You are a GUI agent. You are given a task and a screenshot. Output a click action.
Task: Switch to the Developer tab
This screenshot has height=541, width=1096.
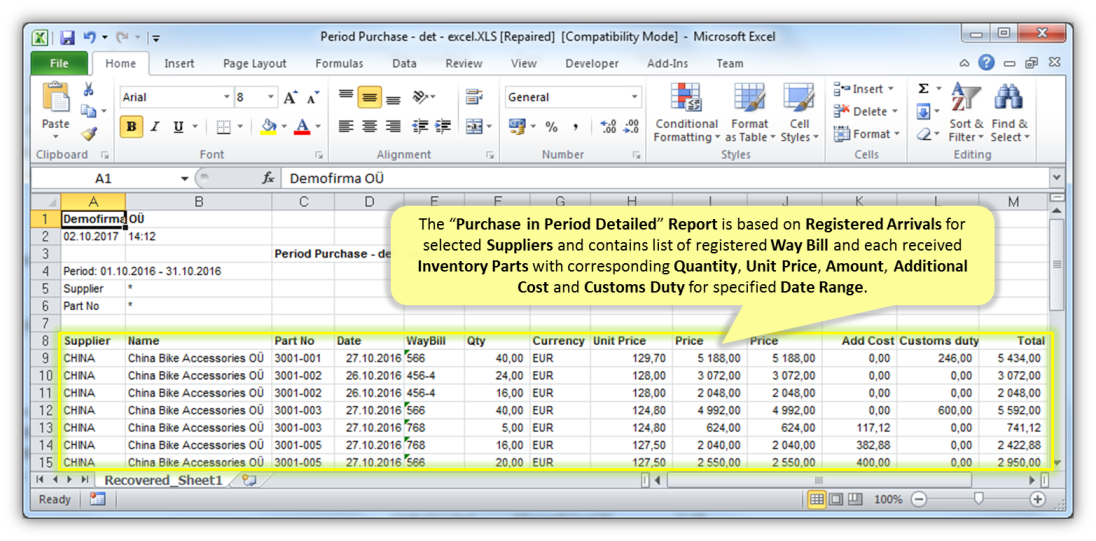click(592, 64)
